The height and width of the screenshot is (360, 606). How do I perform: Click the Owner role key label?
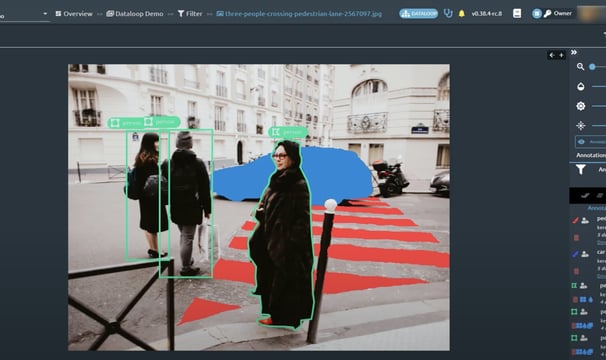point(558,14)
